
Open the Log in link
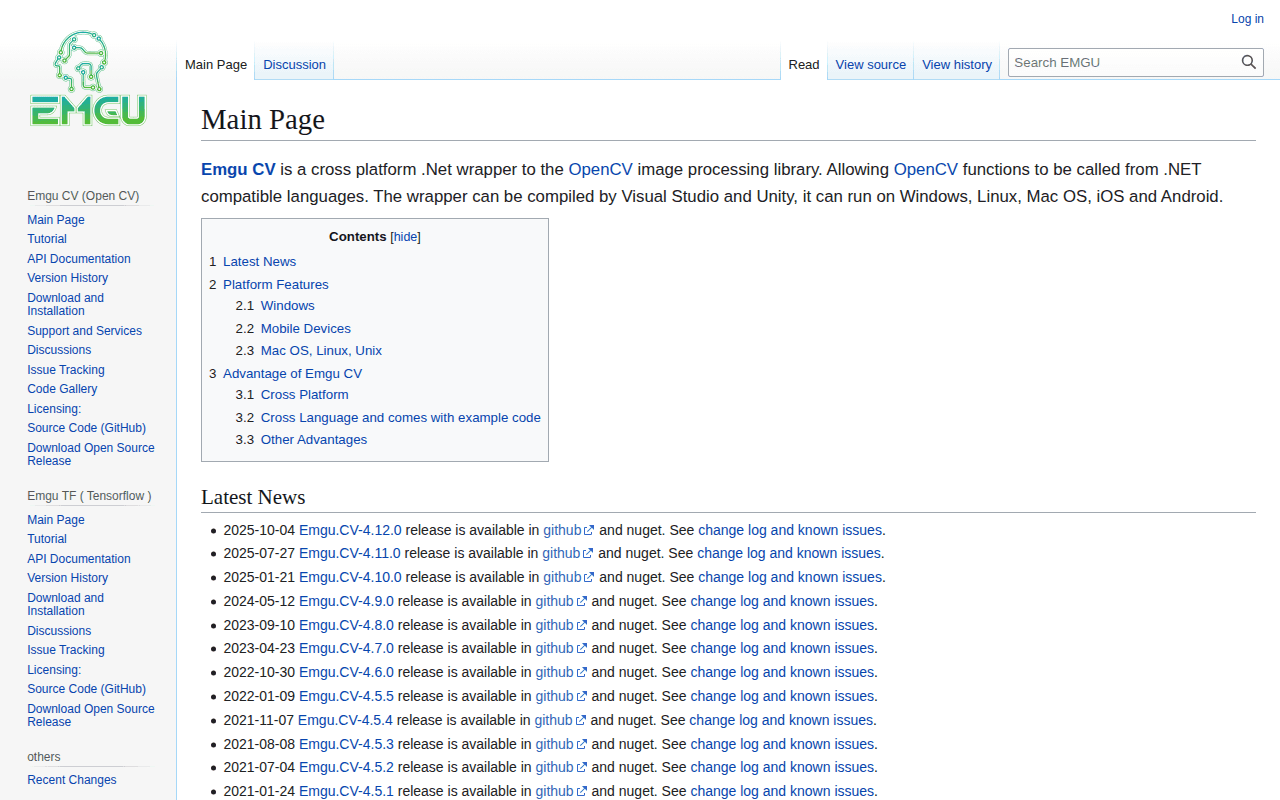click(1247, 19)
